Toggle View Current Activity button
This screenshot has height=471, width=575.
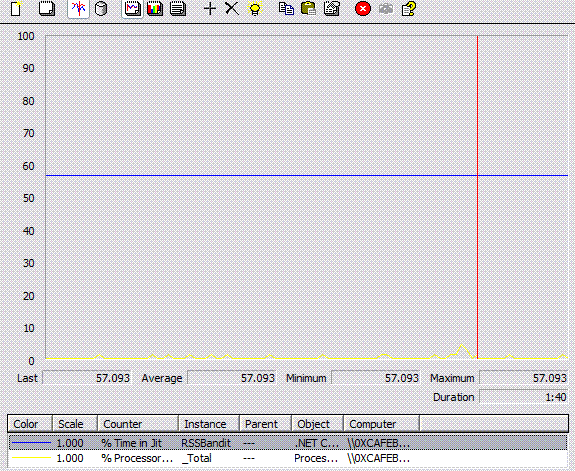[78, 9]
